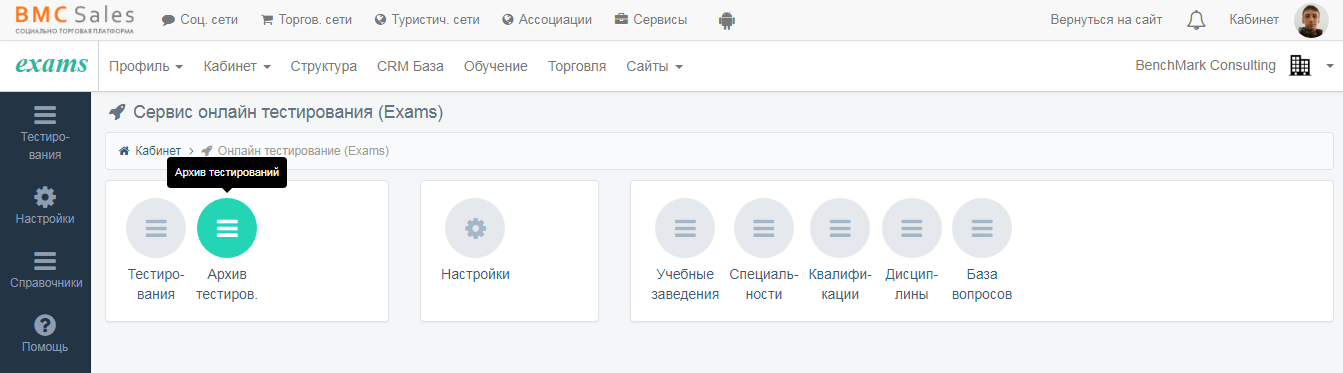Image resolution: width=1343 pixels, height=373 pixels.
Task: Open Соц. сети in the top bar
Action: click(200, 20)
